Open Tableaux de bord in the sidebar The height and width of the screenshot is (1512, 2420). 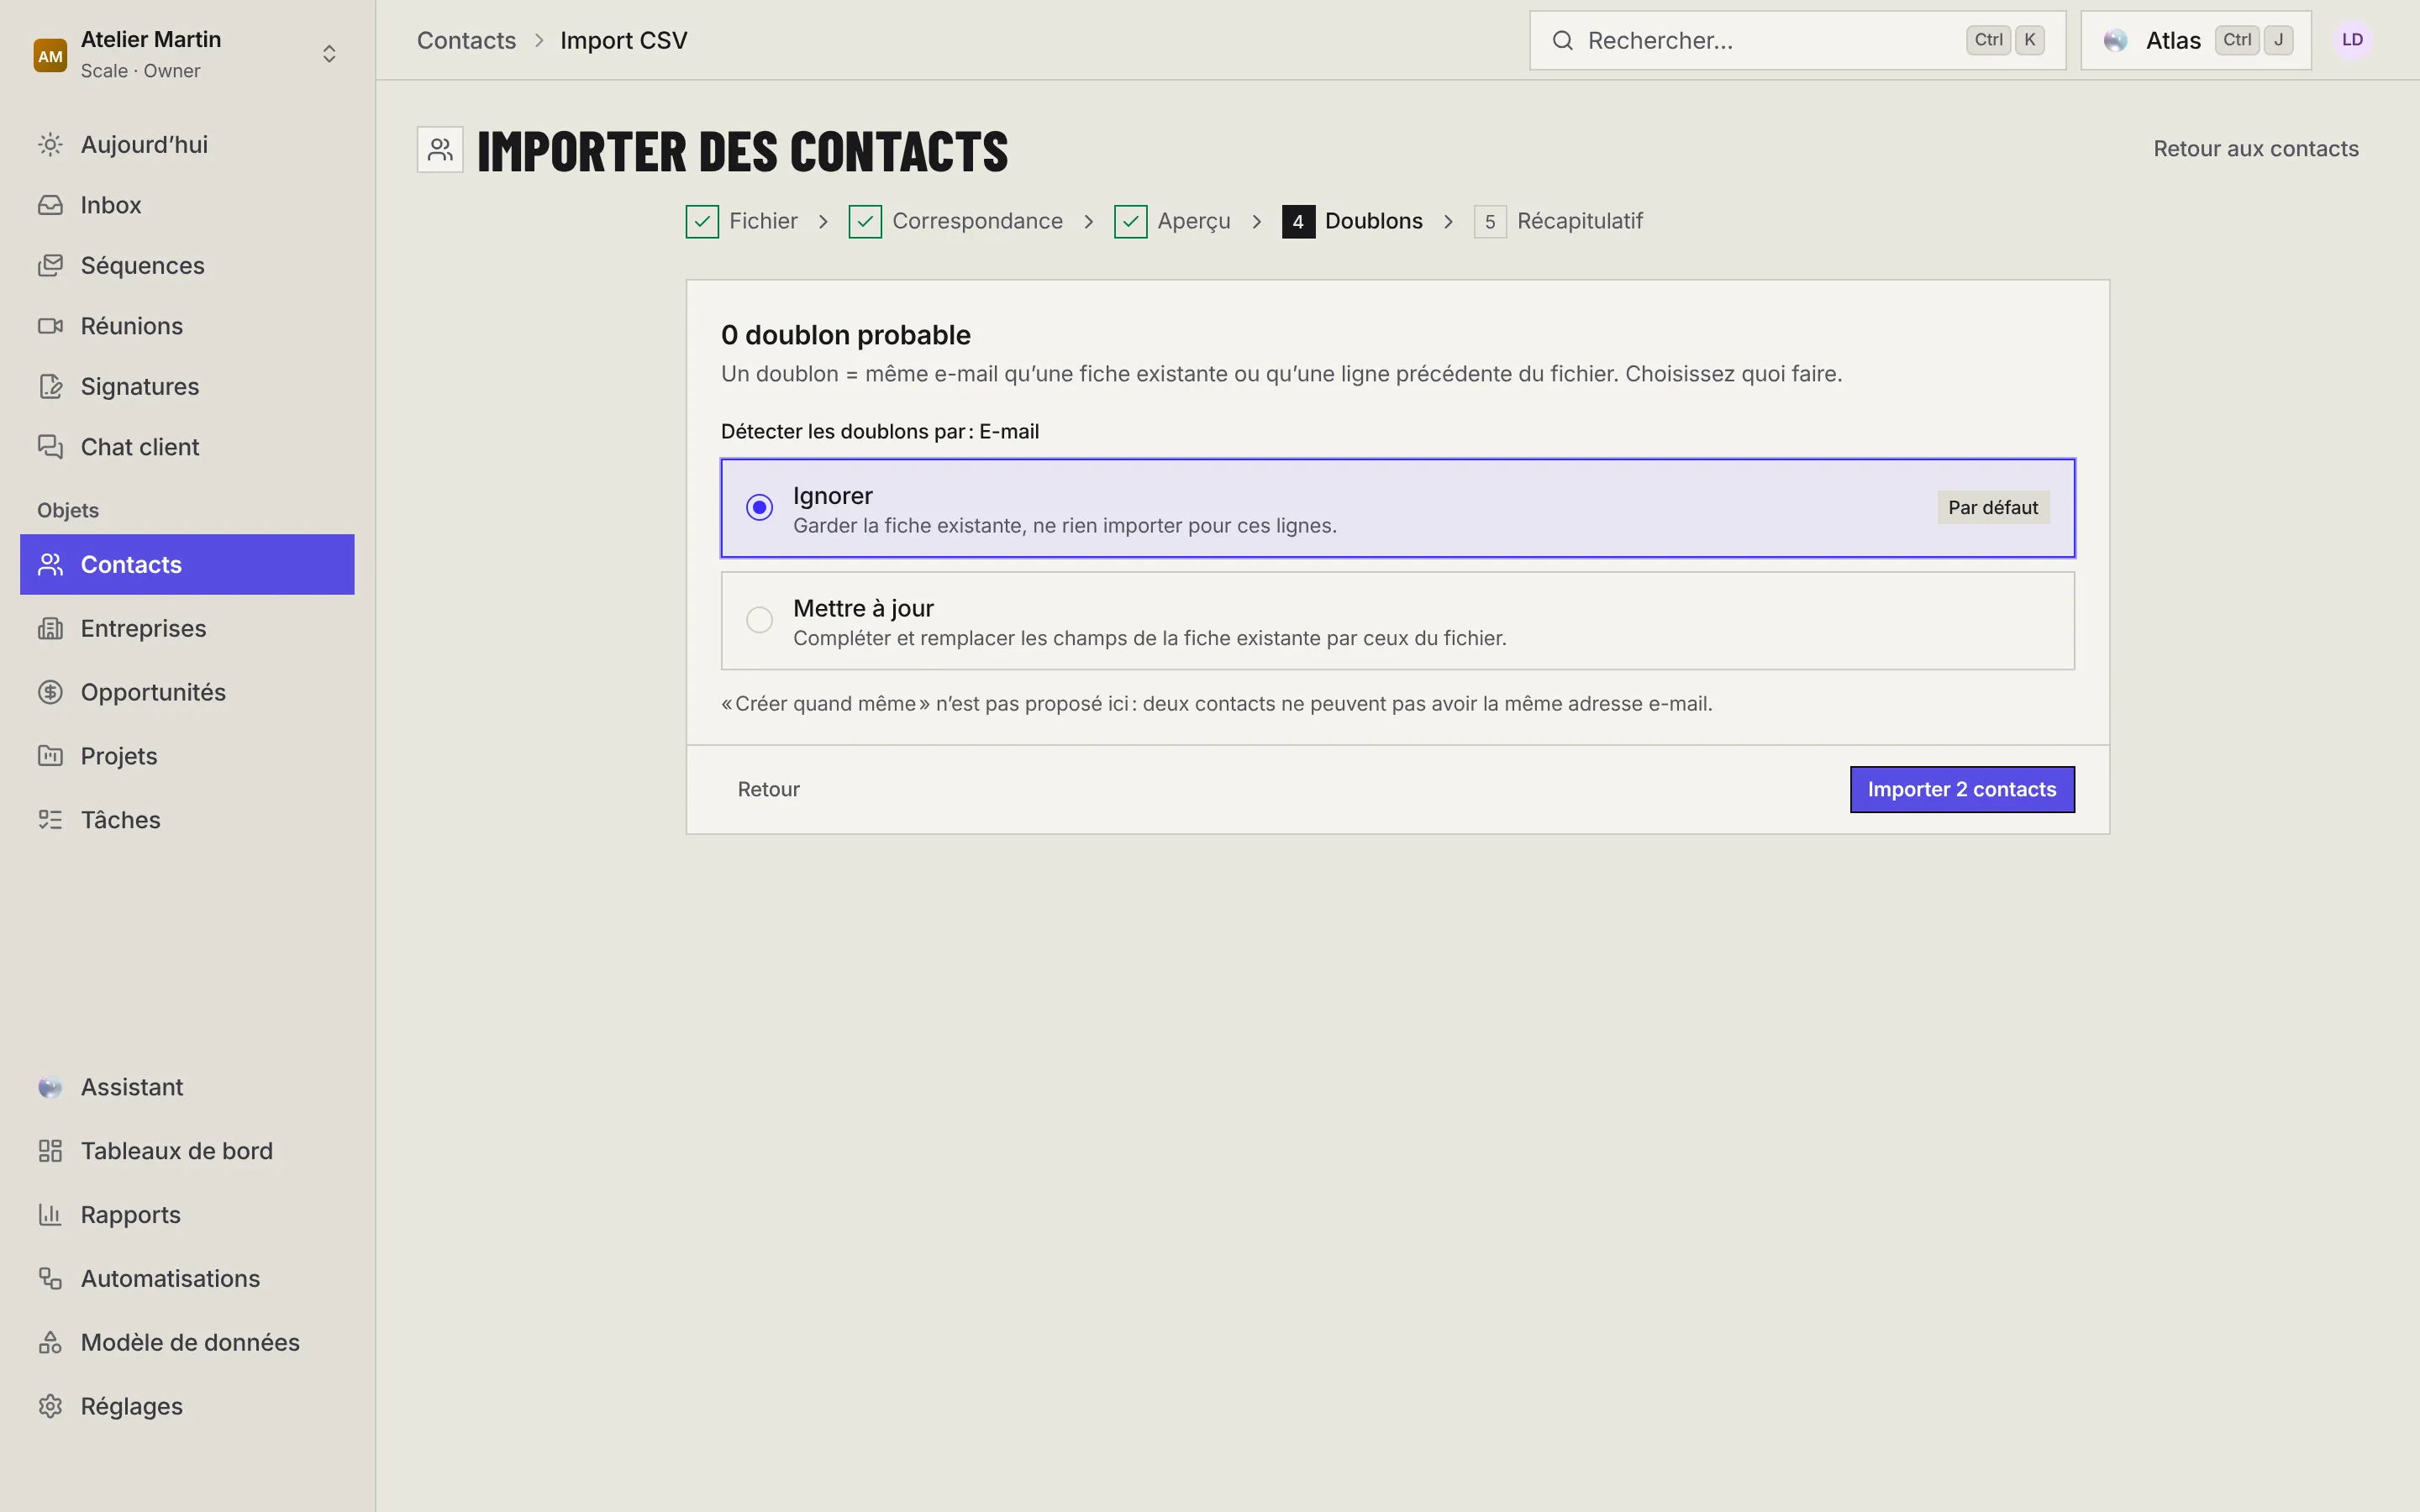point(187,1151)
